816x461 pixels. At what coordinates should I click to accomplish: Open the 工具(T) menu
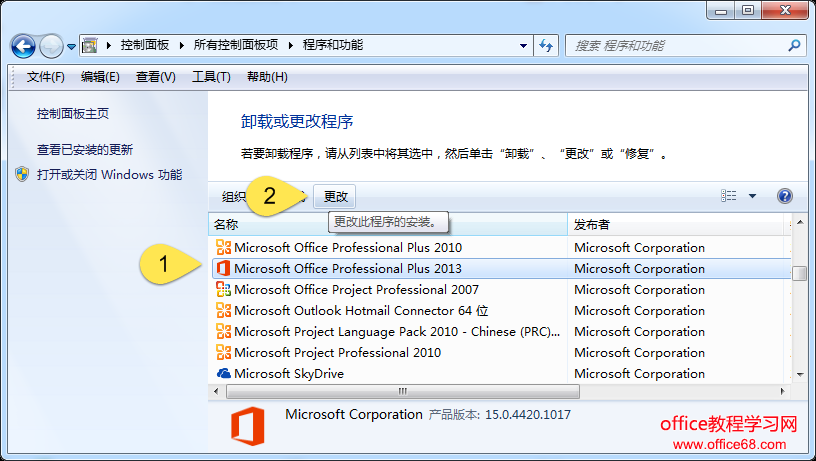(x=211, y=77)
